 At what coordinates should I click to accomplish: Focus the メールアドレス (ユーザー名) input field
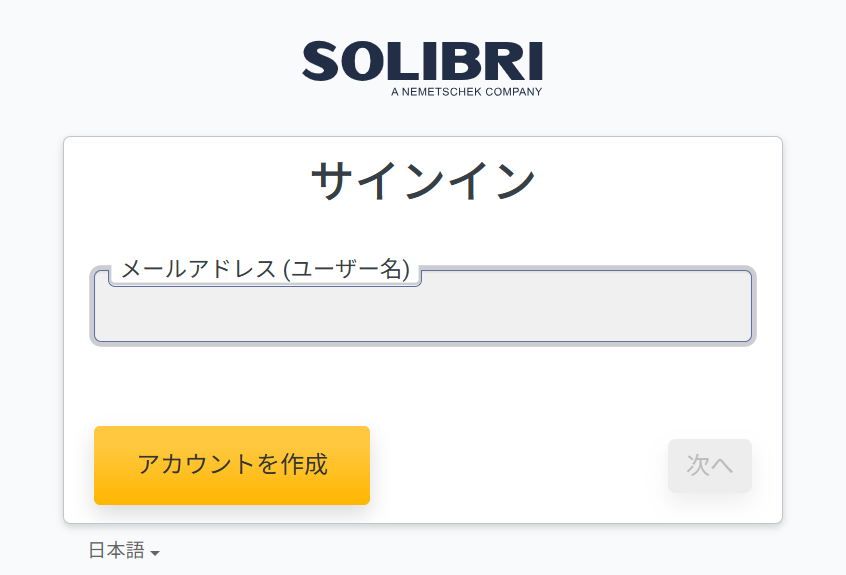point(423,306)
